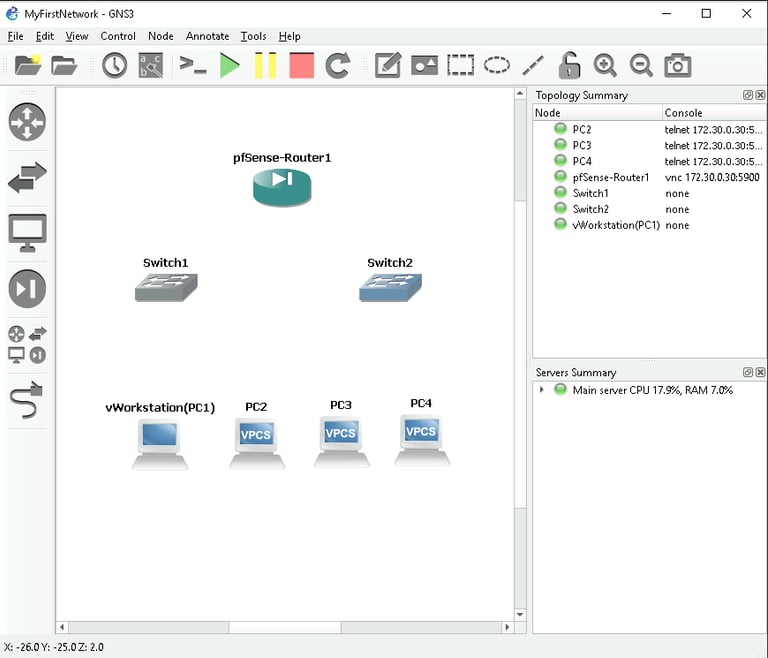Click the Node column header
The width and height of the screenshot is (768, 658).
pyautogui.click(x=598, y=113)
